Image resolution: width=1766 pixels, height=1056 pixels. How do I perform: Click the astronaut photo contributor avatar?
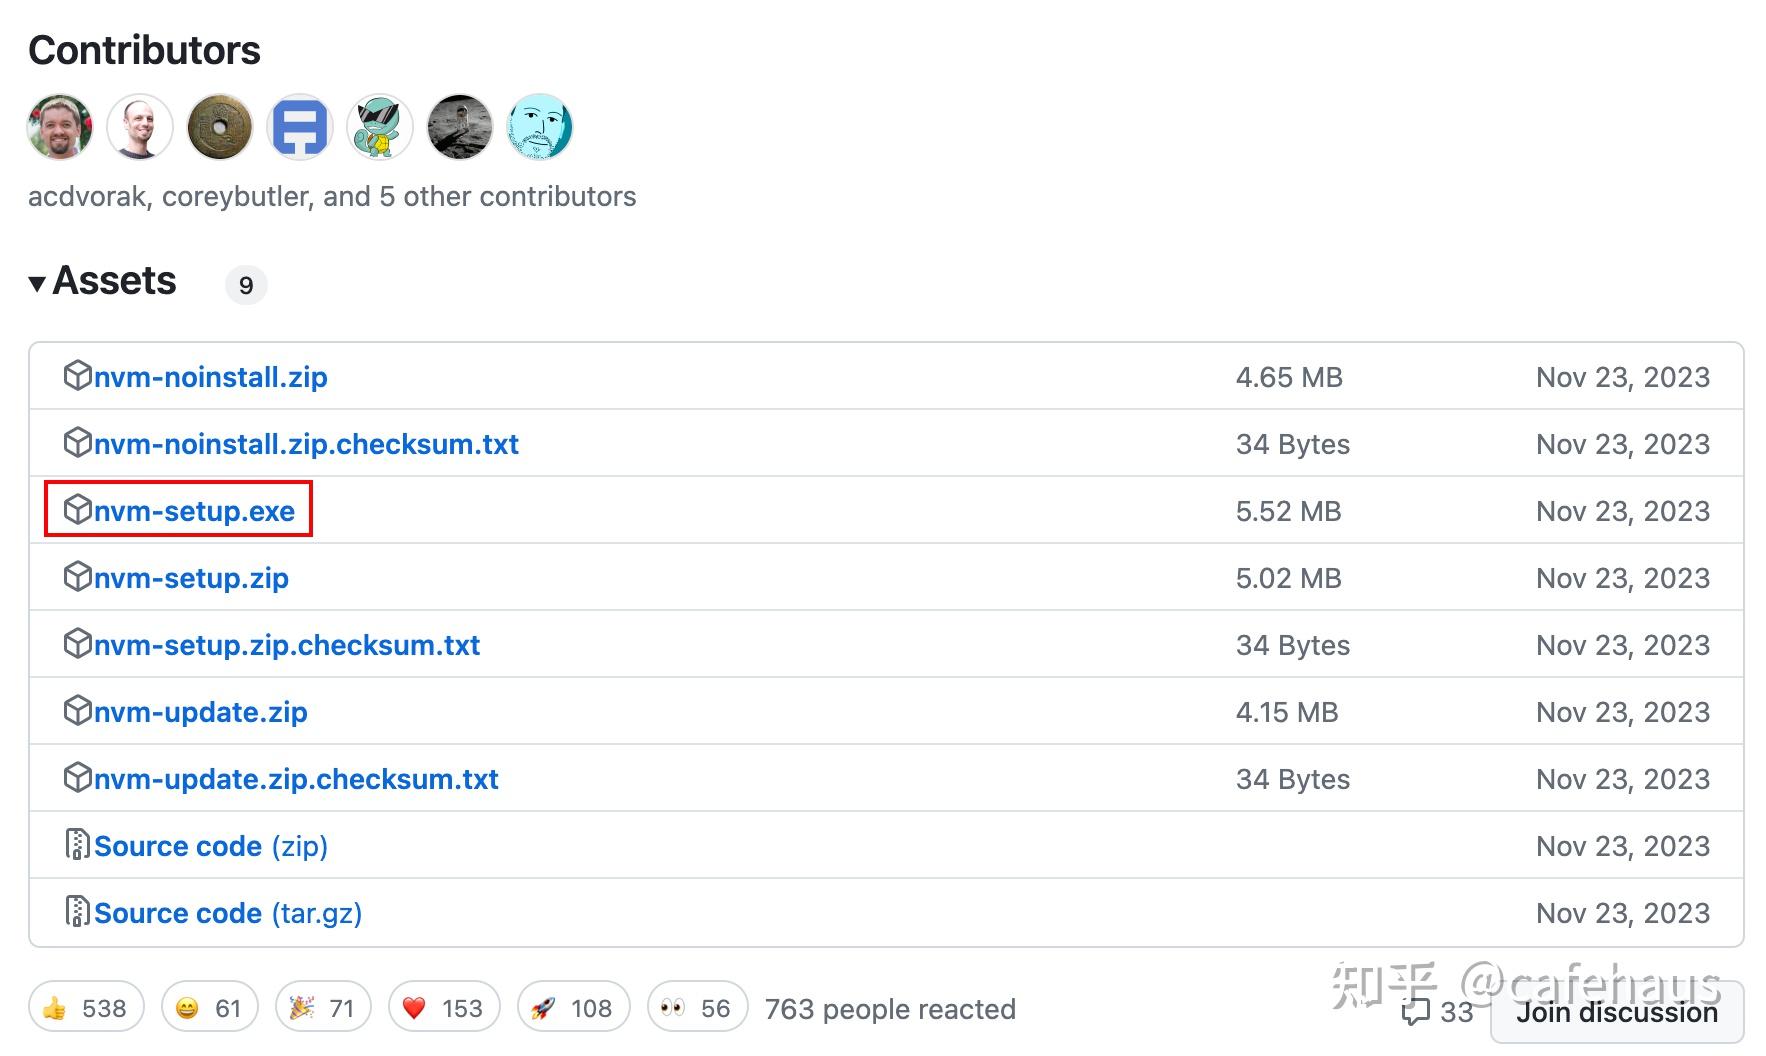click(459, 127)
